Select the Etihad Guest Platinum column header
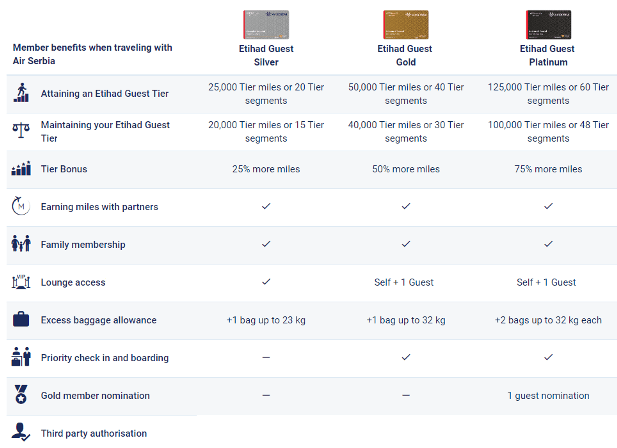 (x=547, y=55)
